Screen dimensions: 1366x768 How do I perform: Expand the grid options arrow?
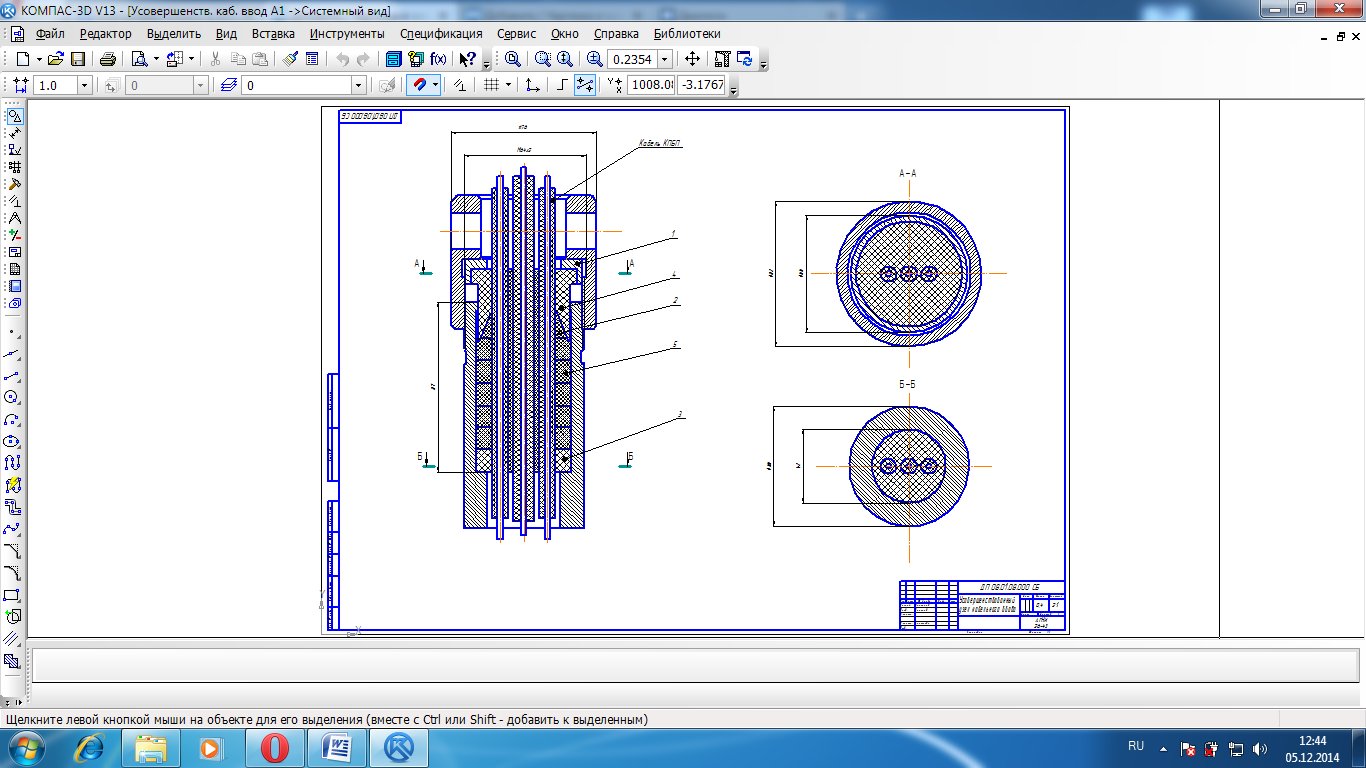(508, 85)
